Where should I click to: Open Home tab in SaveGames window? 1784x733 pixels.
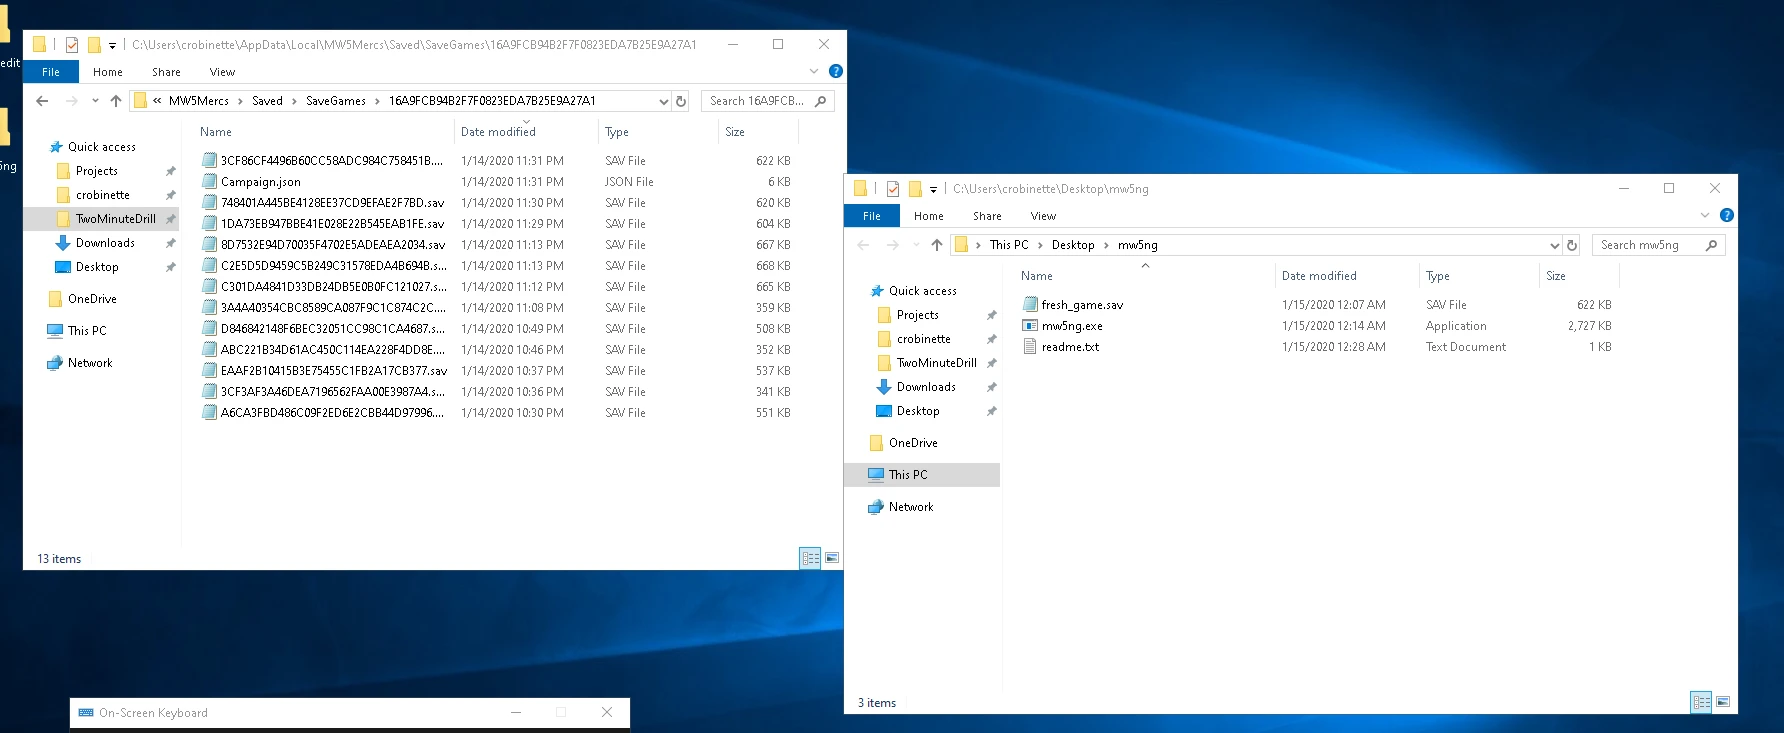[x=108, y=72]
